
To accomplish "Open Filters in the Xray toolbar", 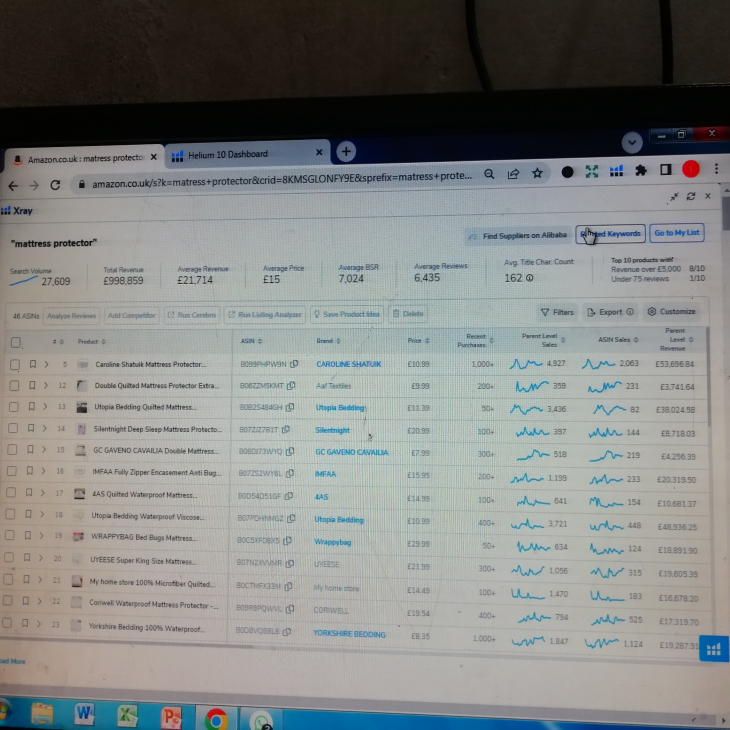I will [557, 312].
